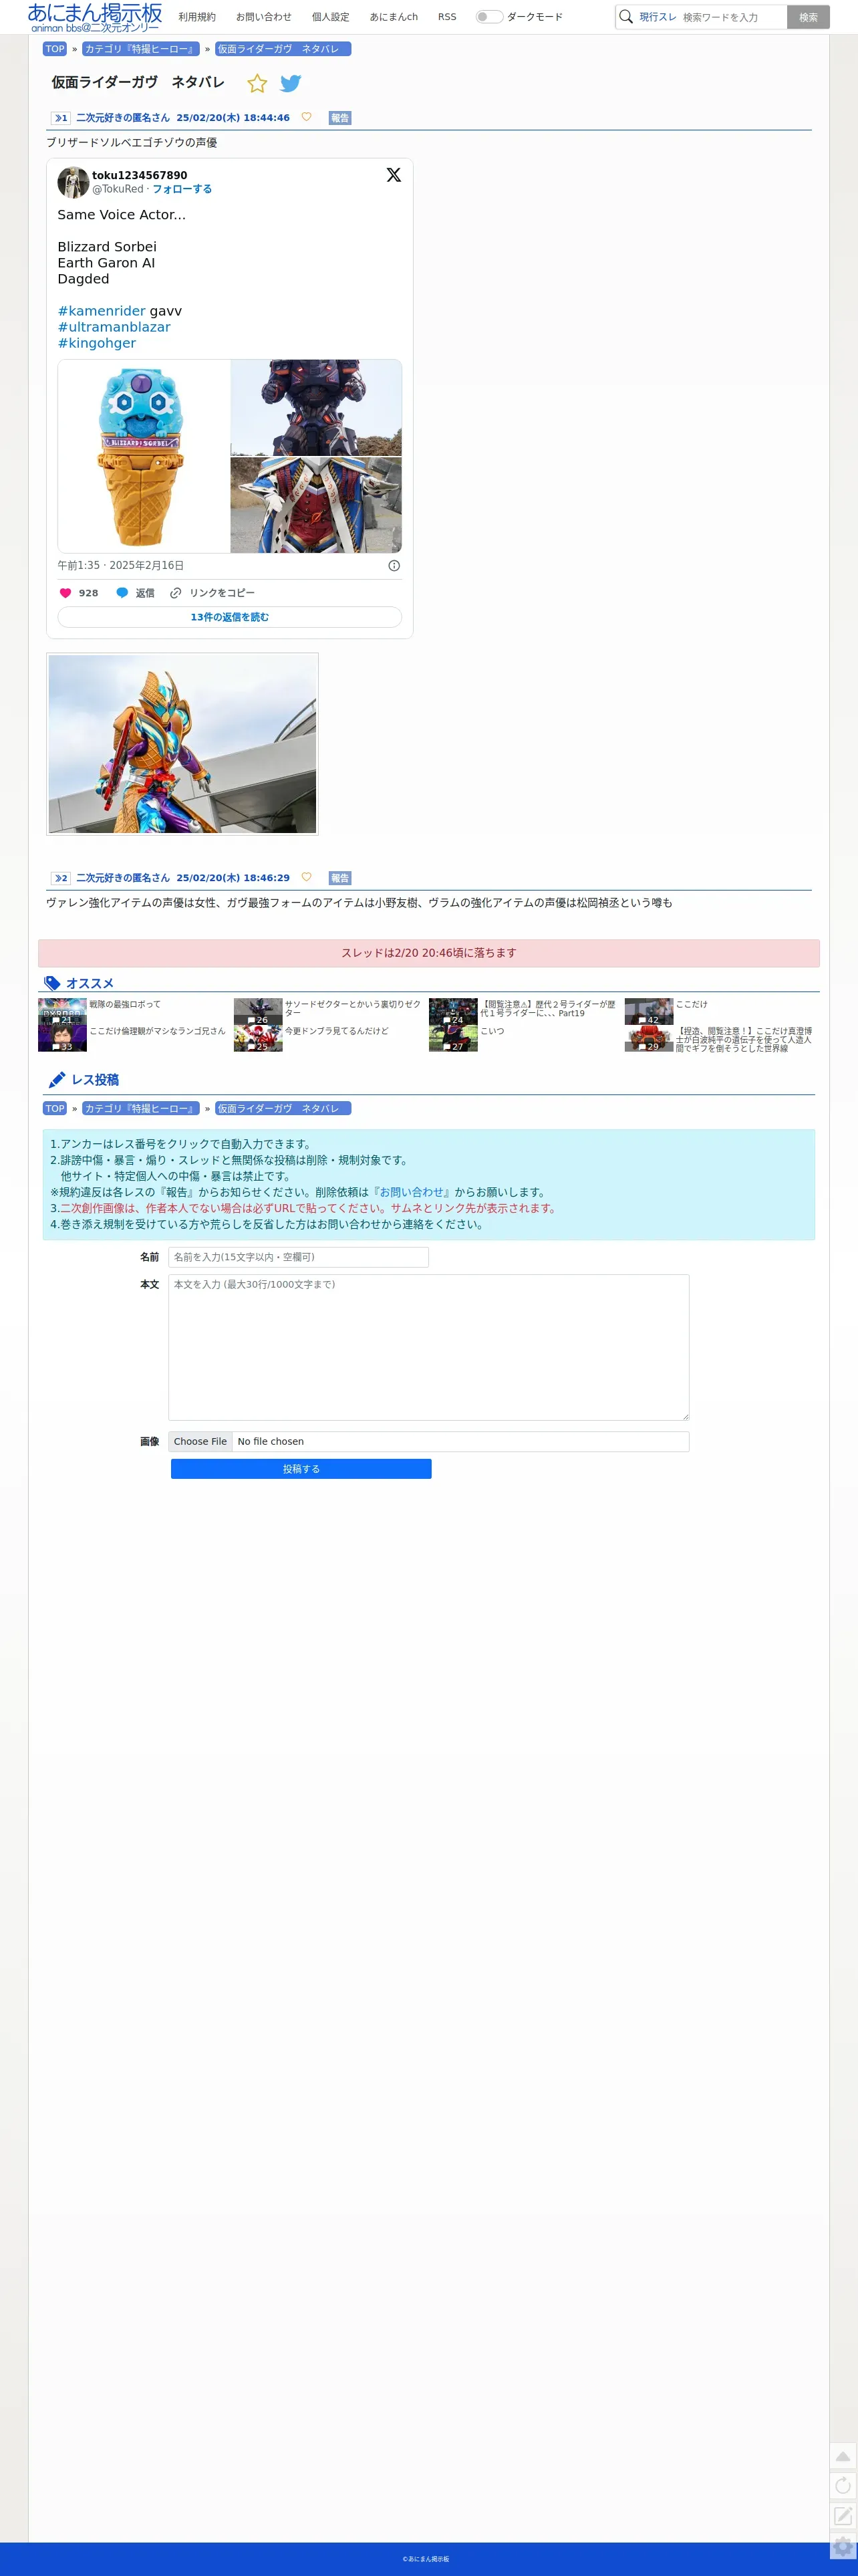The image size is (858, 2576).
Task: Open recommended thread 戦隊の最強ロボって
Action: point(125,1004)
